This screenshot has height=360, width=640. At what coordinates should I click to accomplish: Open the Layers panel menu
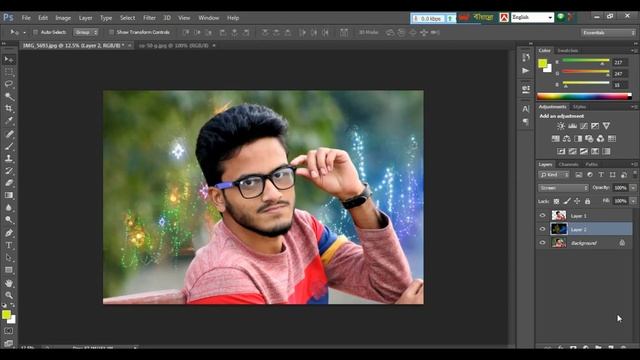(634, 164)
